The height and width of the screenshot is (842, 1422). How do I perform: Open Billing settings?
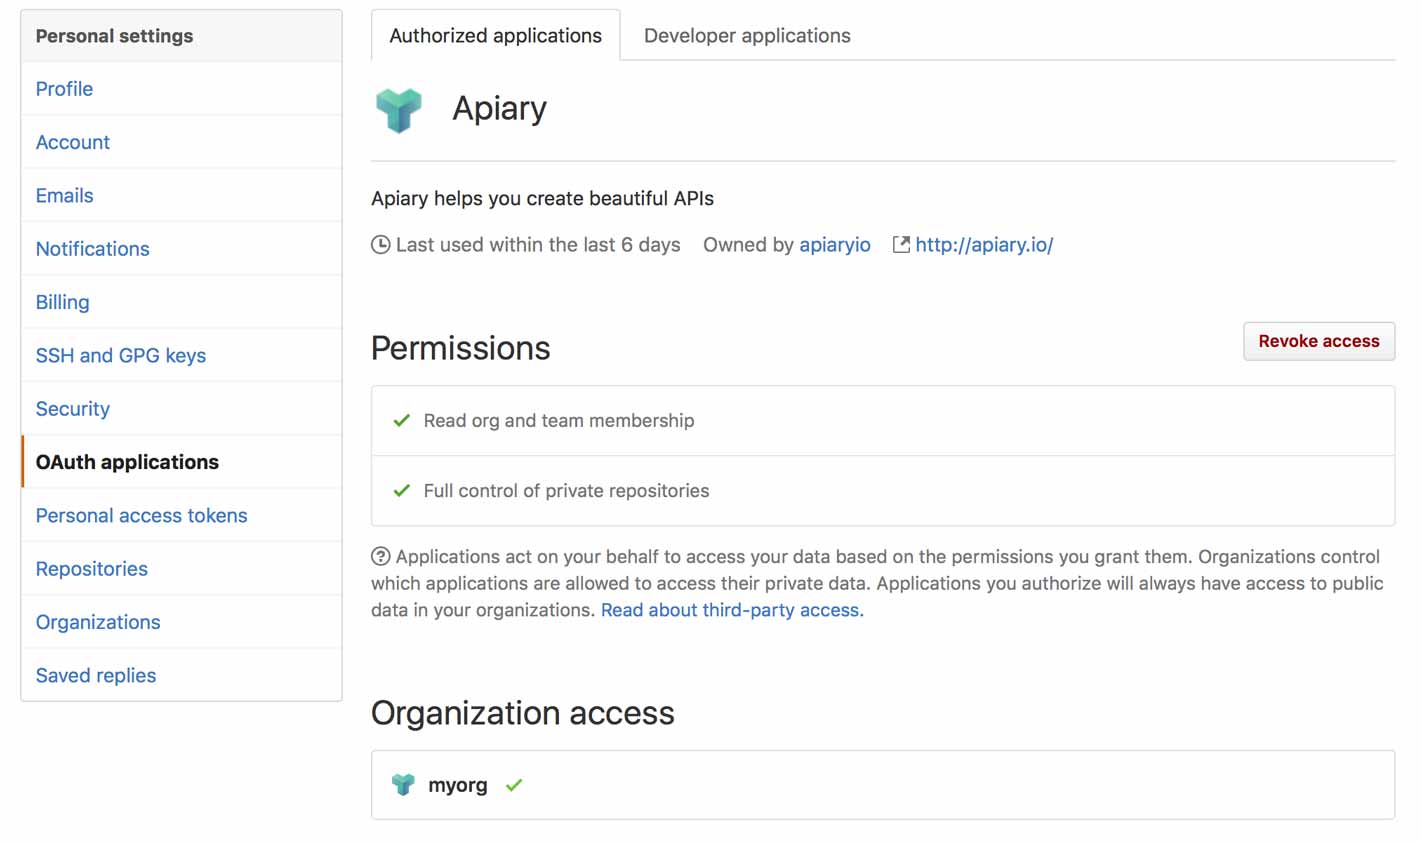point(181,302)
